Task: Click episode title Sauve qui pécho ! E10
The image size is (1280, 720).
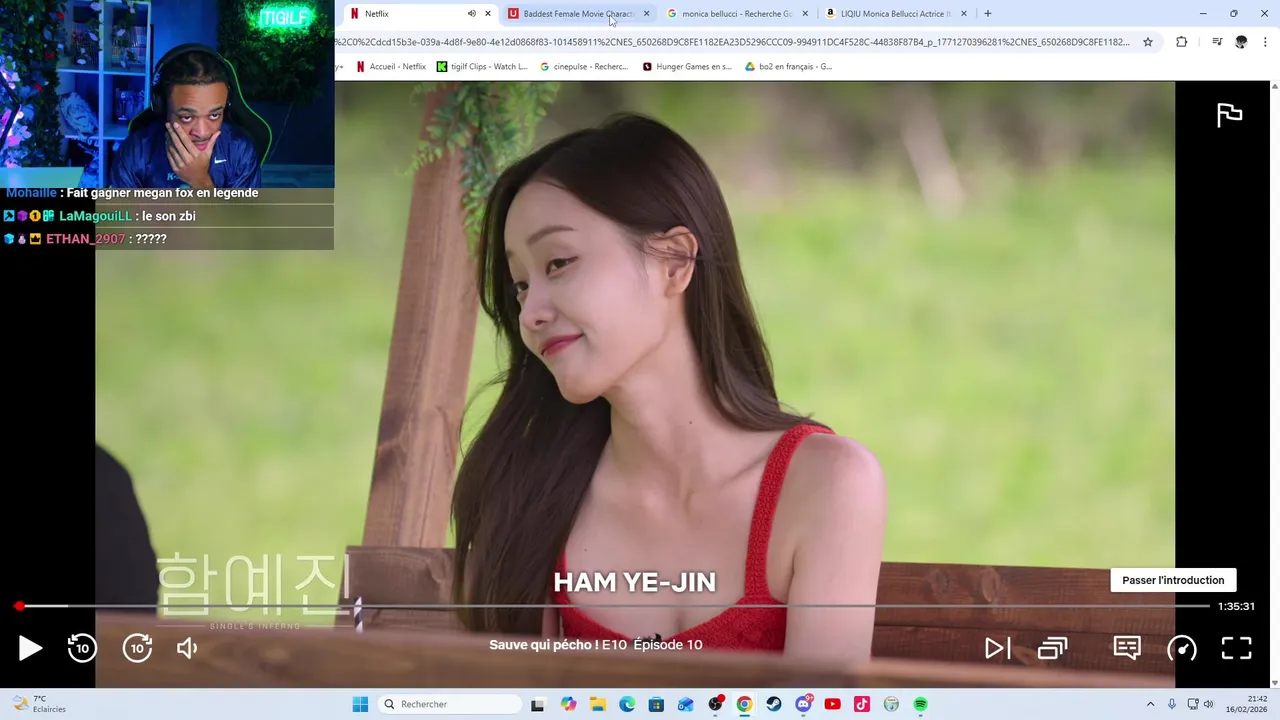Action: coord(558,645)
